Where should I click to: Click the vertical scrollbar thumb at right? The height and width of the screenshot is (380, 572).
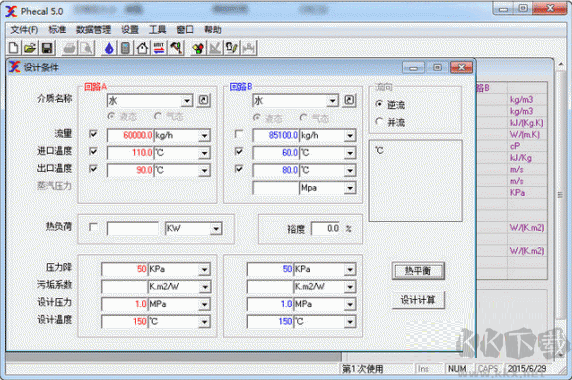coord(560,195)
